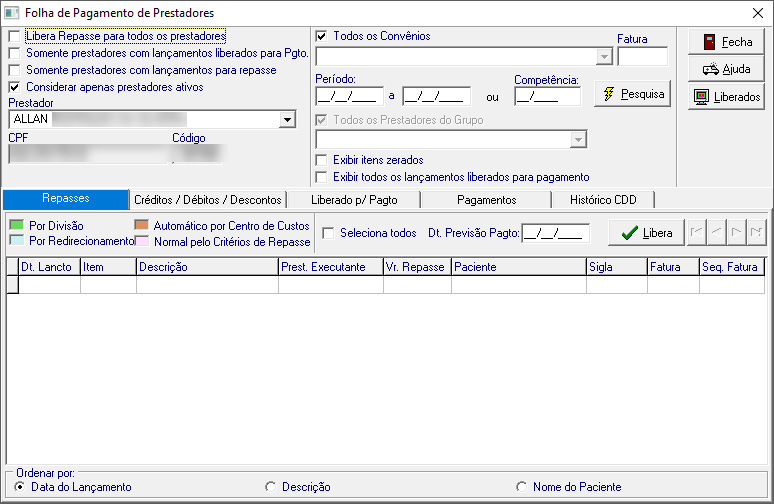Enable Libera Repasse para todos os prestadores
The height and width of the screenshot is (504, 774).
click(x=14, y=36)
